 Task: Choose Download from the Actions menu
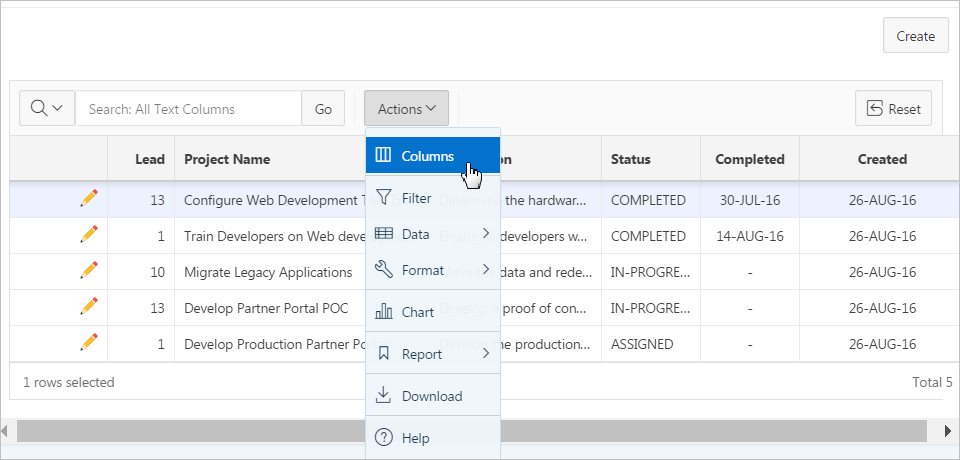(x=432, y=396)
